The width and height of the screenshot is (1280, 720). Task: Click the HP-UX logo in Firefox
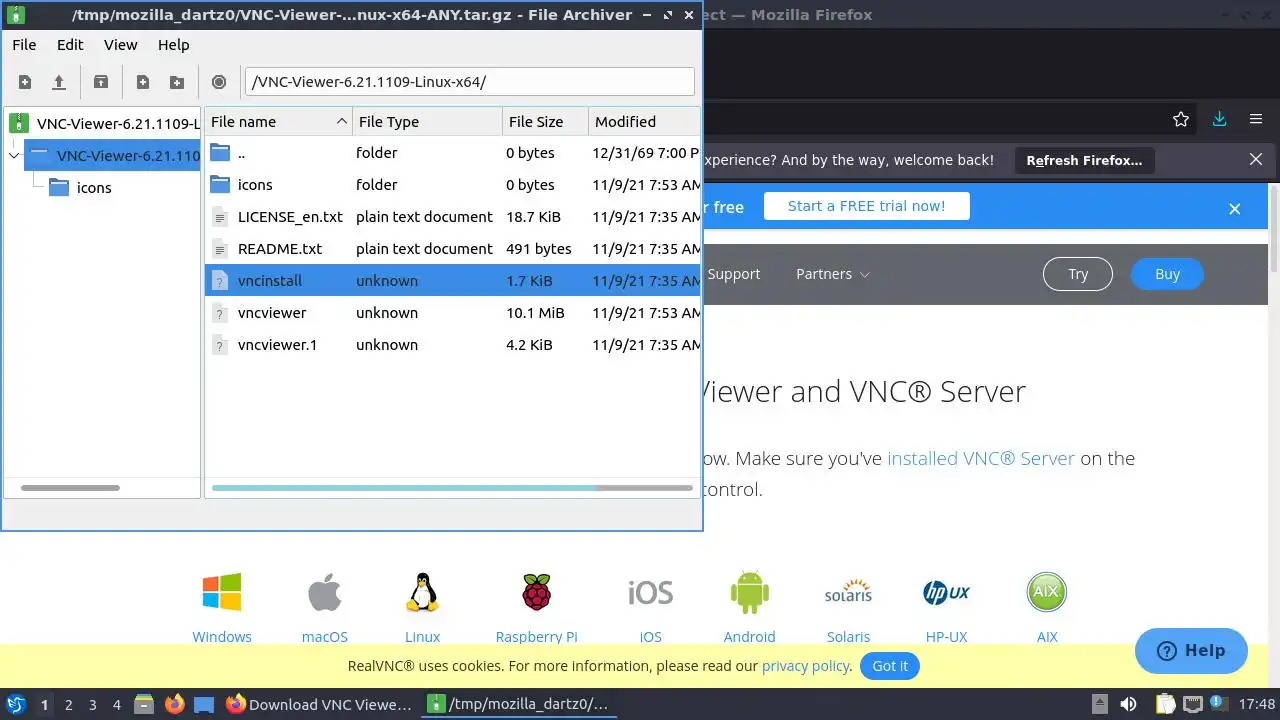point(946,592)
